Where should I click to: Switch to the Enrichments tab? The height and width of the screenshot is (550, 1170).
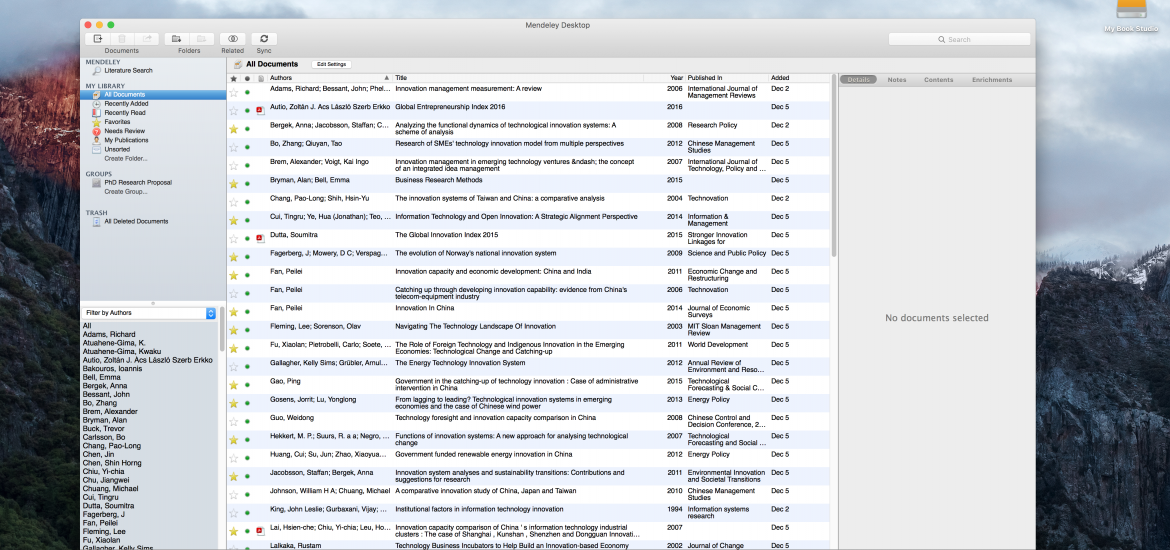[x=992, y=80]
